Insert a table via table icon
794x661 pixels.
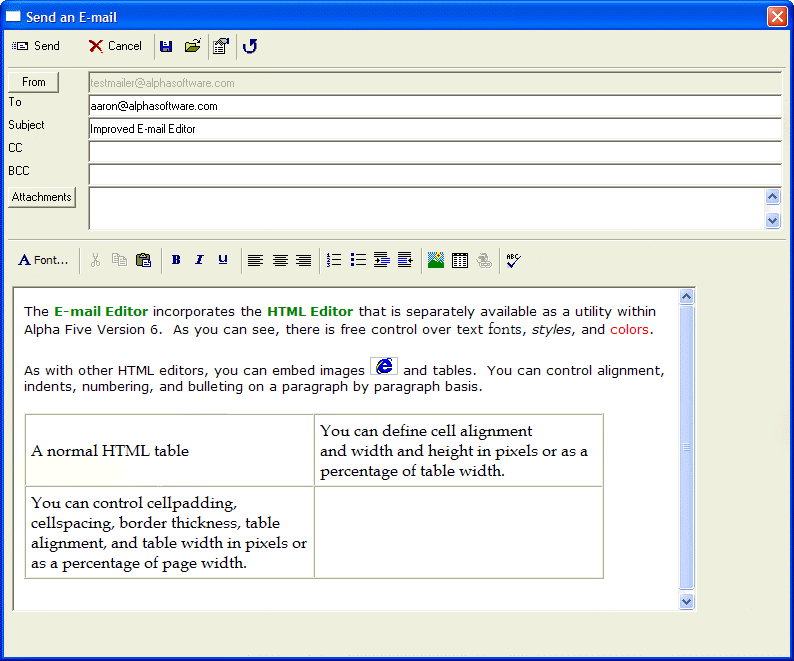click(x=460, y=260)
